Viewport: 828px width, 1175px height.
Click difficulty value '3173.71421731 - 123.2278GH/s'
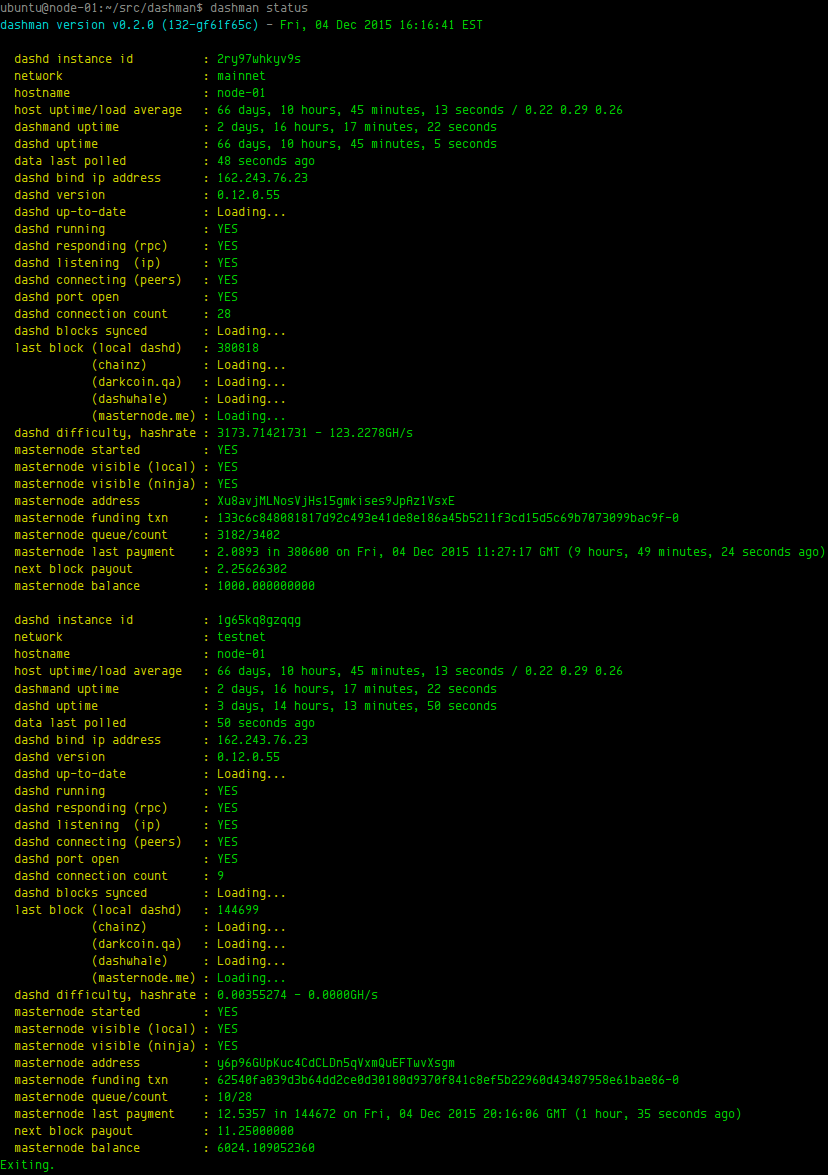(315, 433)
